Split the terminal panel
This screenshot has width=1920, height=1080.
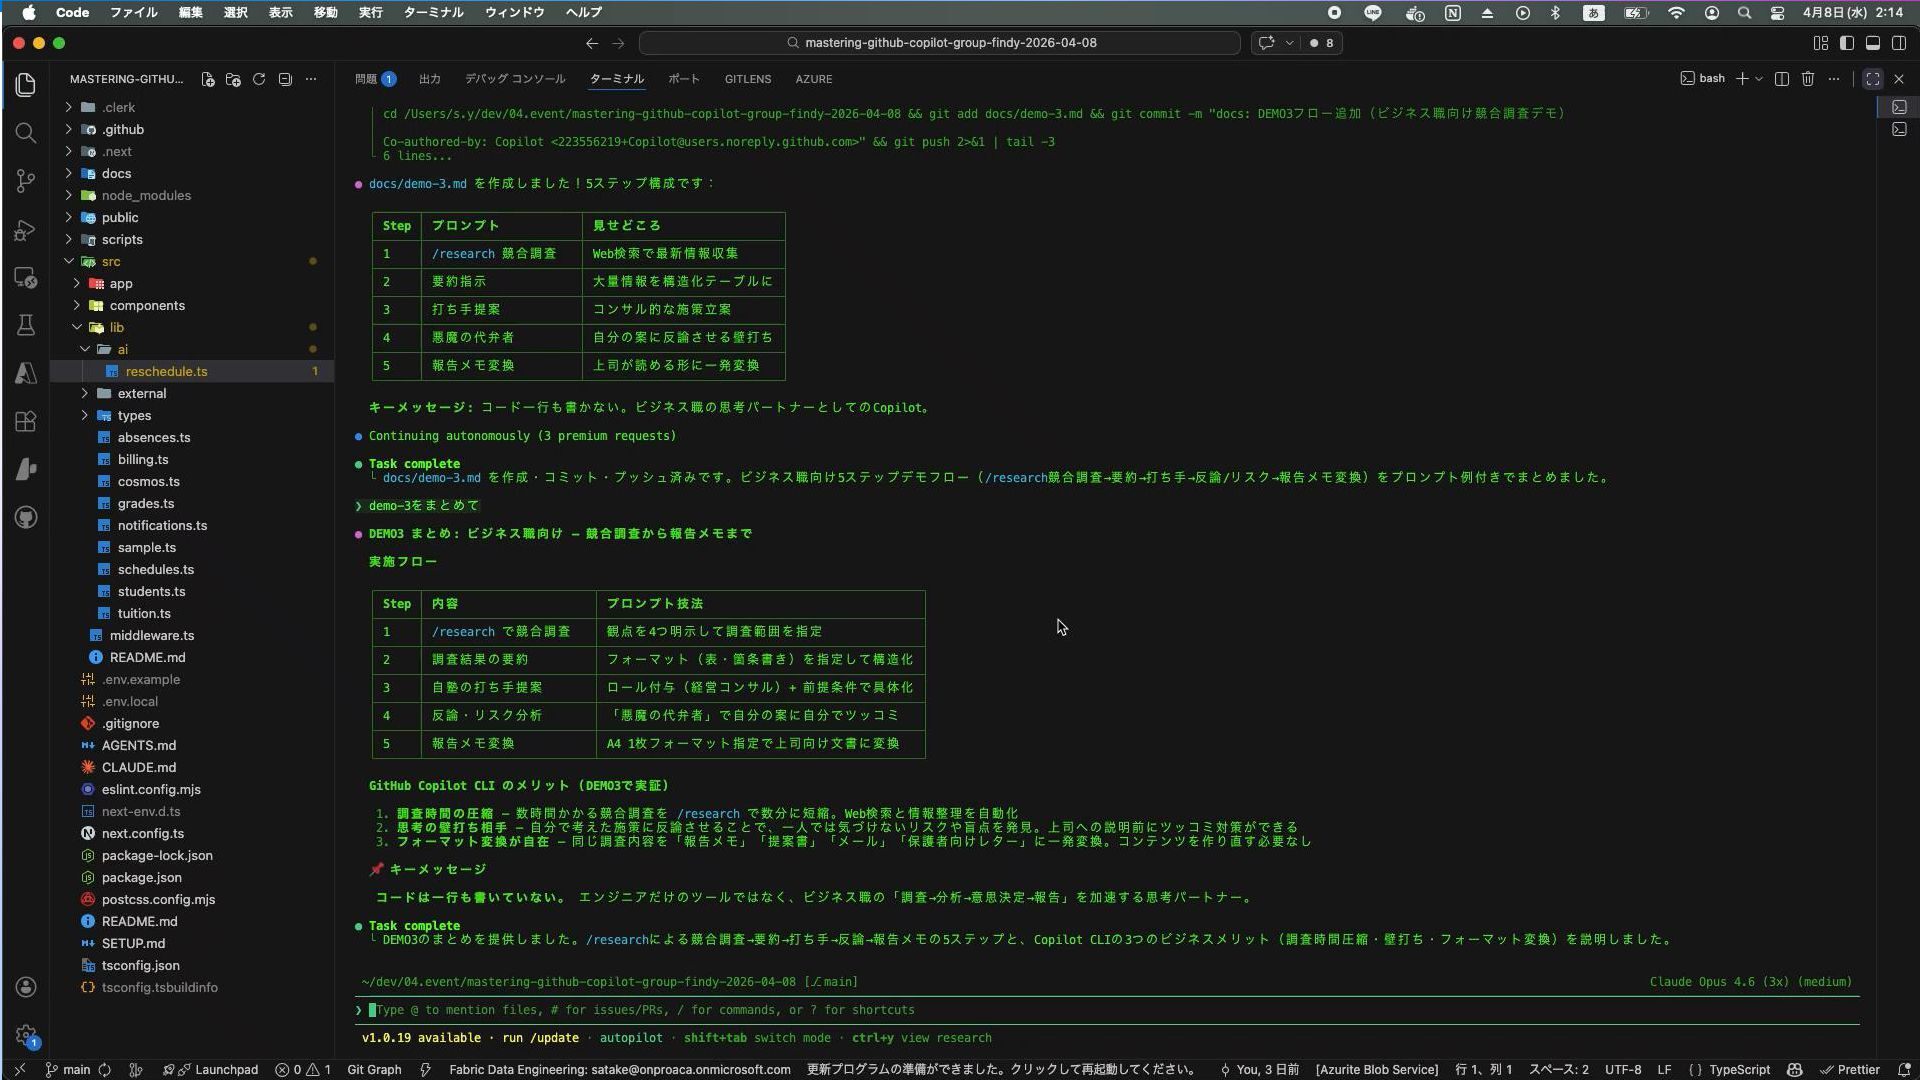click(x=1781, y=79)
